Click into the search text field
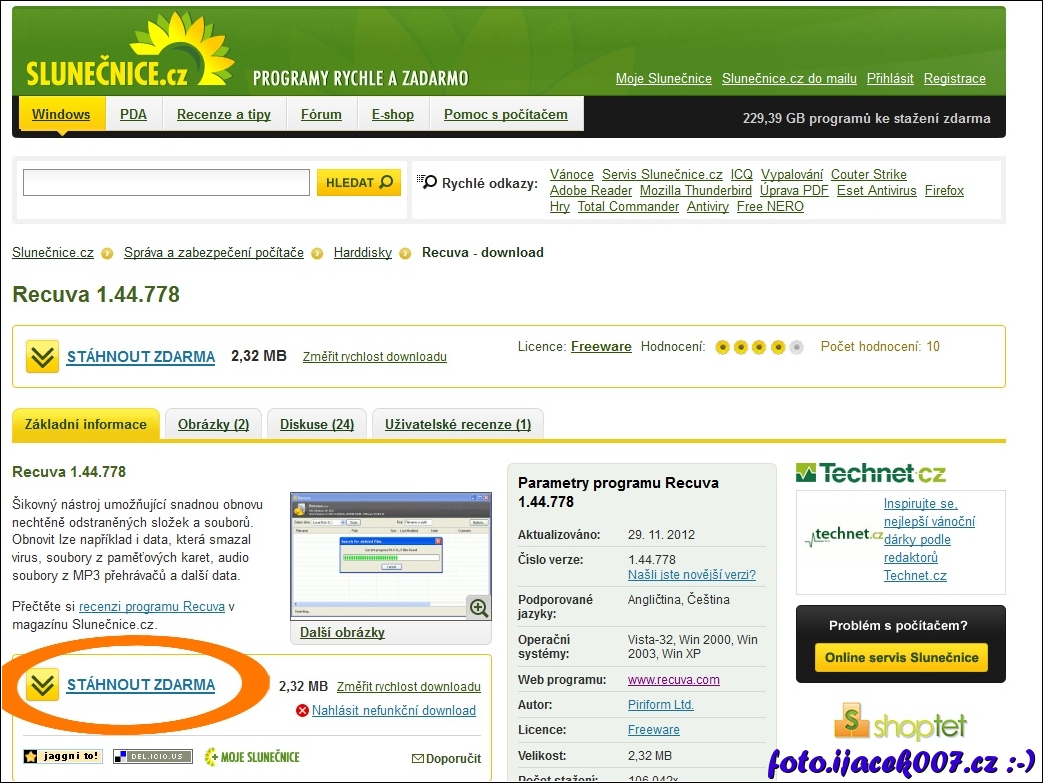Viewport: 1043px width, 783px height. 166,183
